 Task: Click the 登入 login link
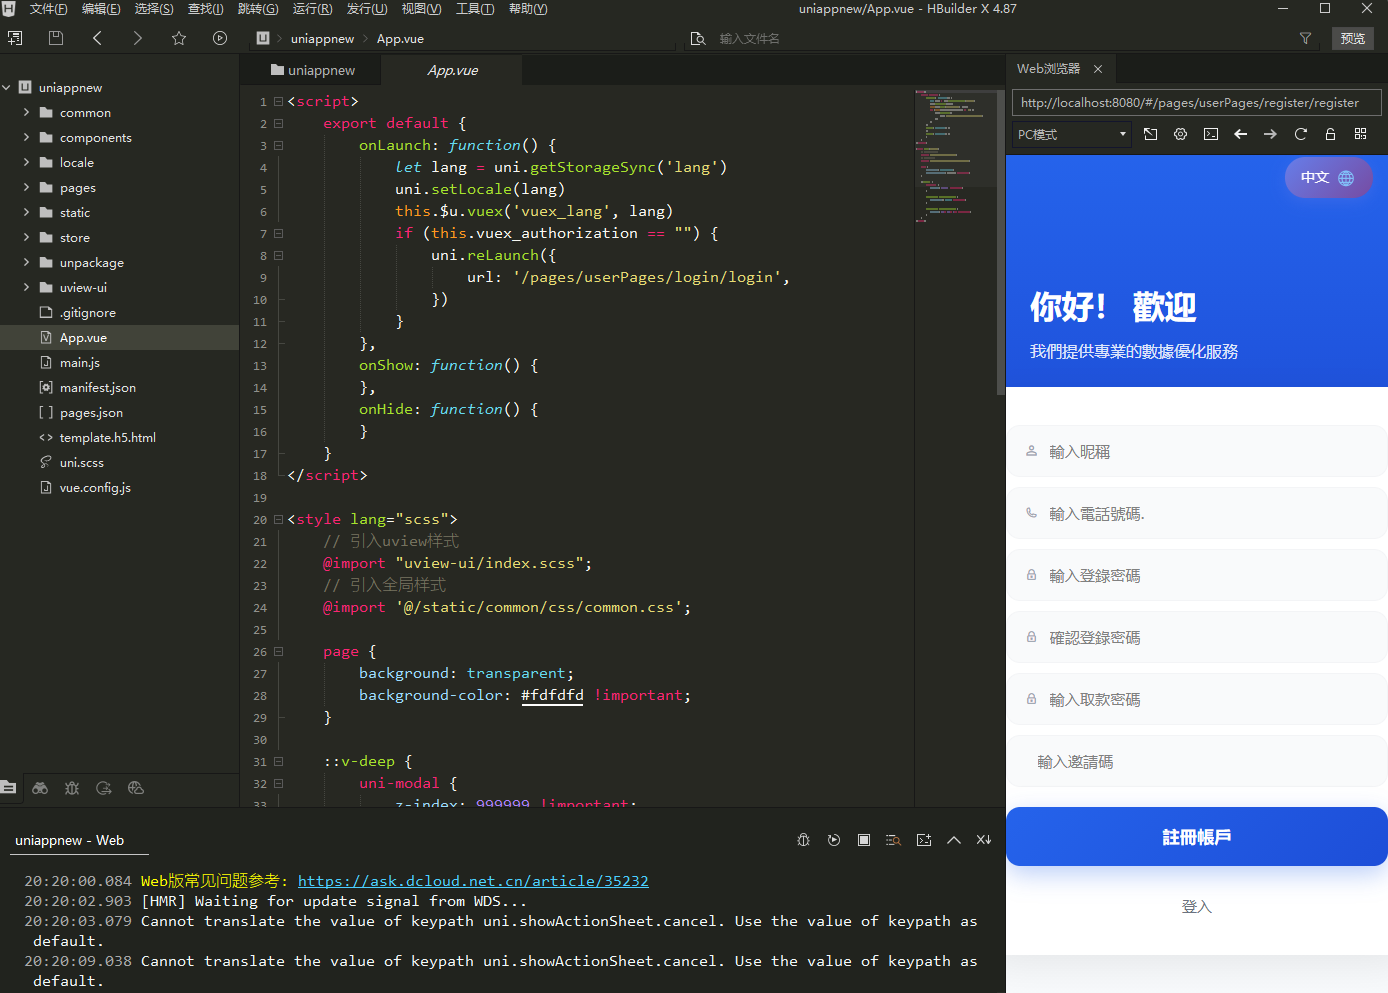click(x=1197, y=907)
